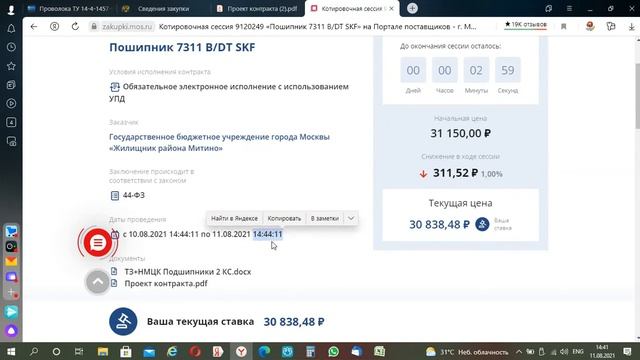Close the Котировочная сессия tab
640x360 pixels.
click(x=391, y=9)
